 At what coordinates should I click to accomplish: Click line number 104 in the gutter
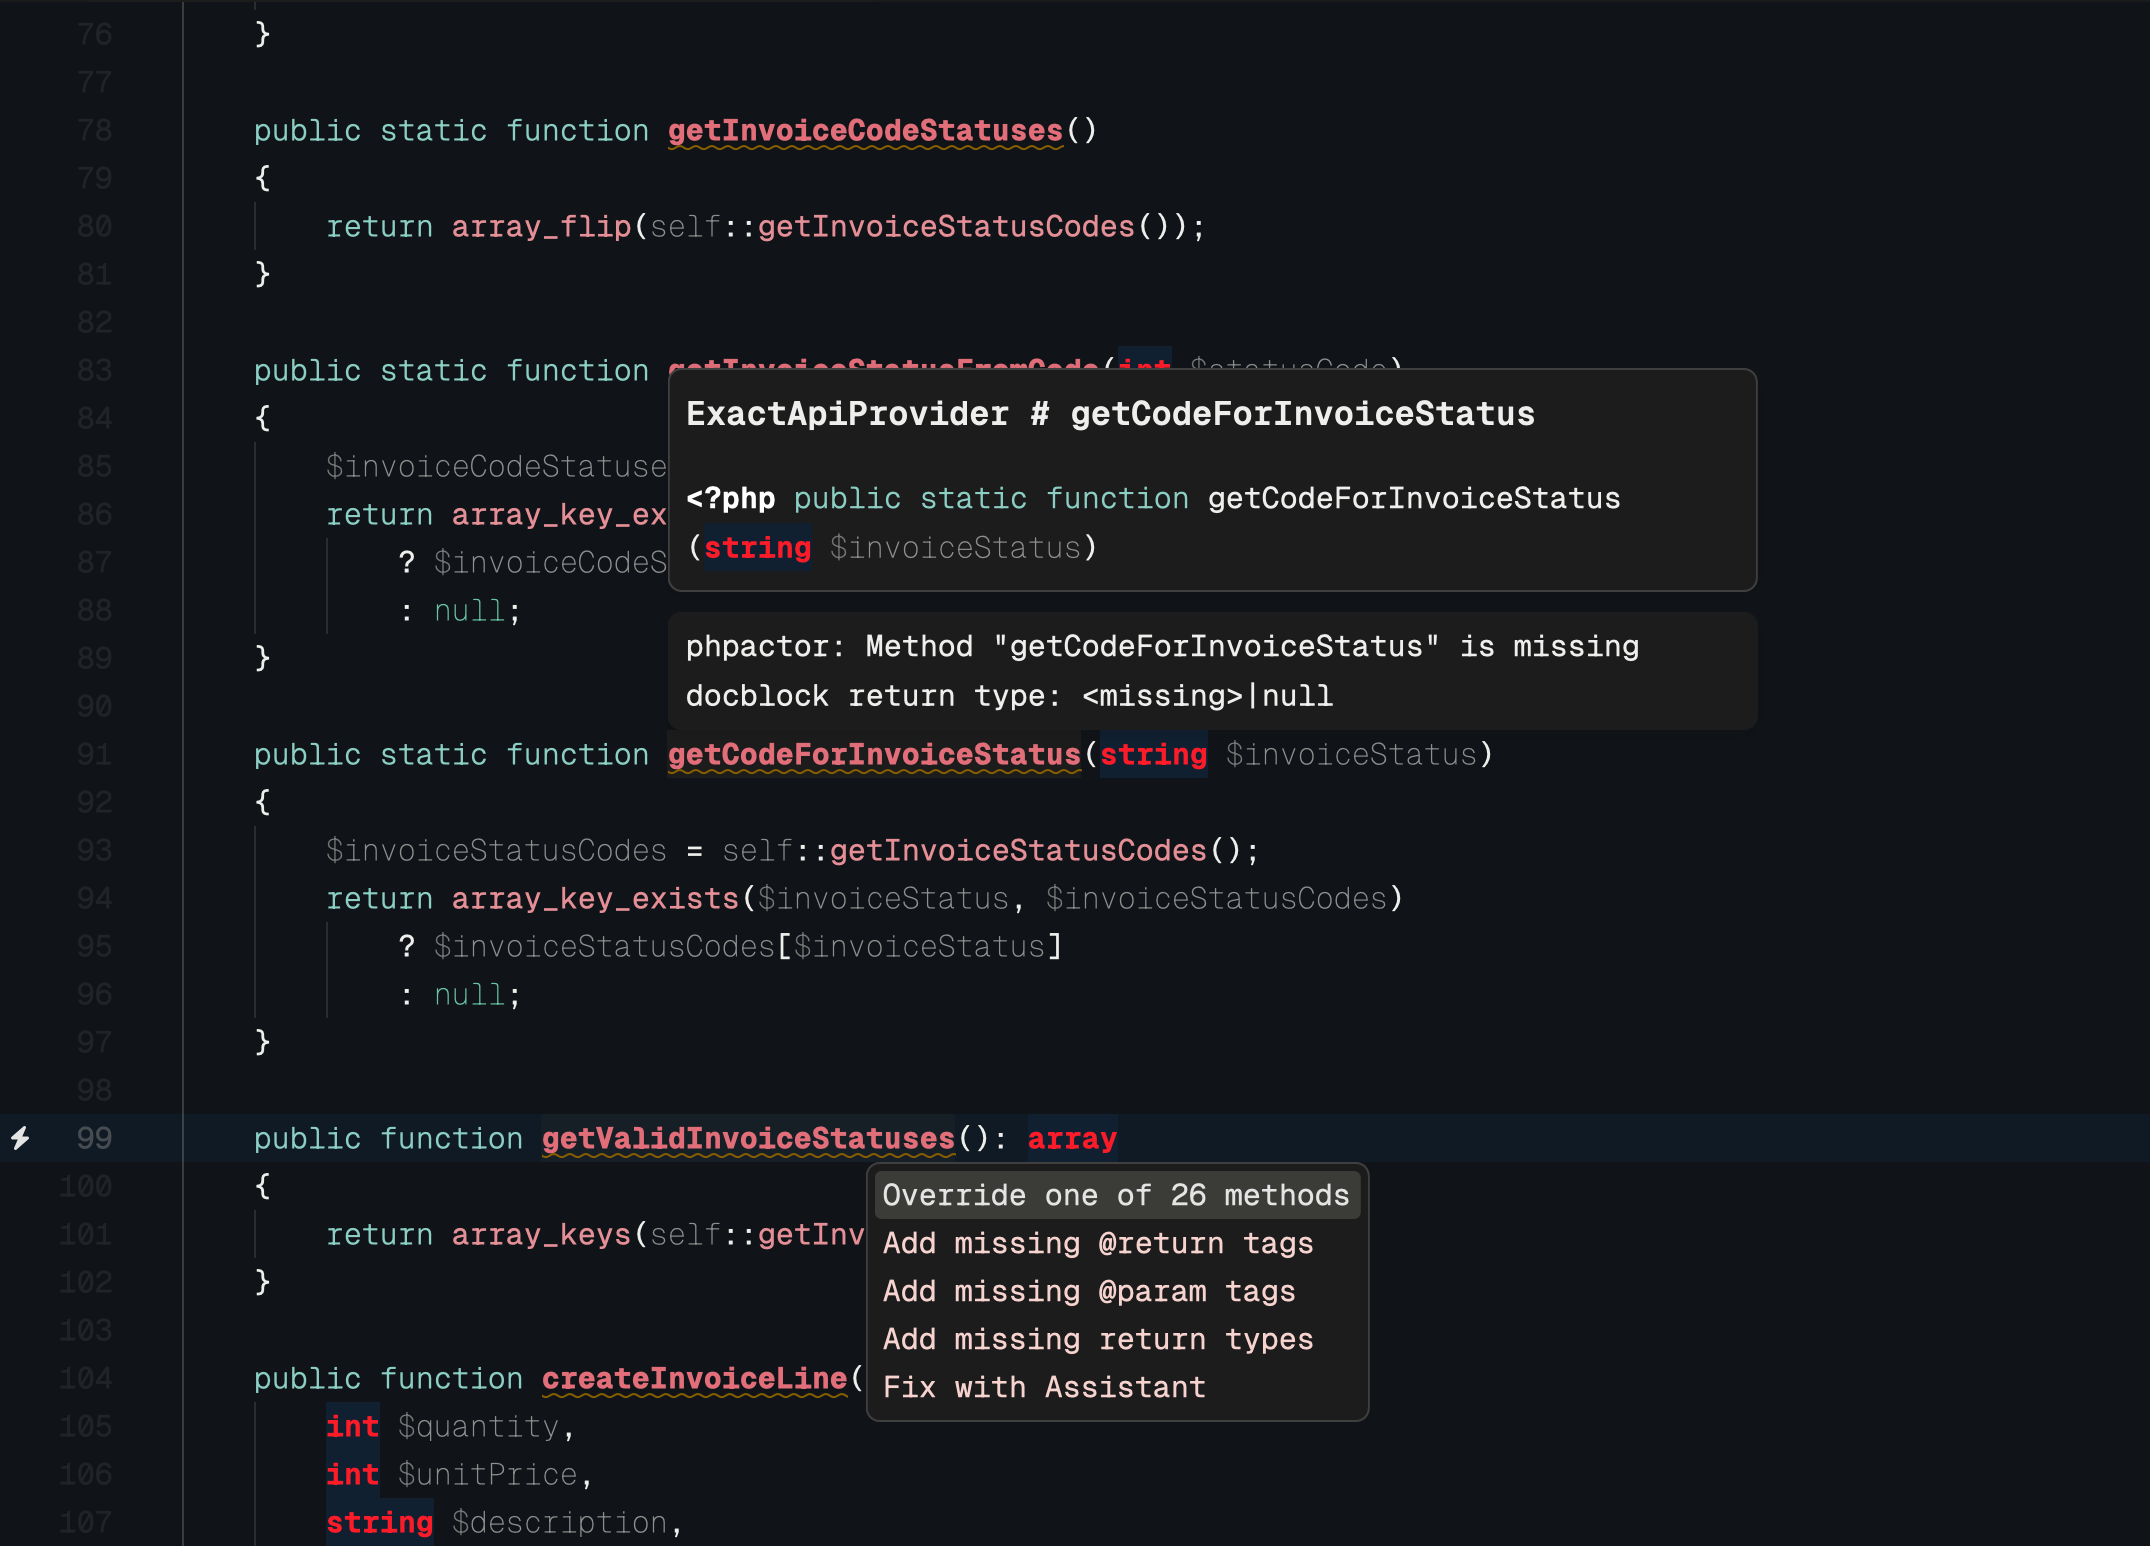click(x=85, y=1378)
